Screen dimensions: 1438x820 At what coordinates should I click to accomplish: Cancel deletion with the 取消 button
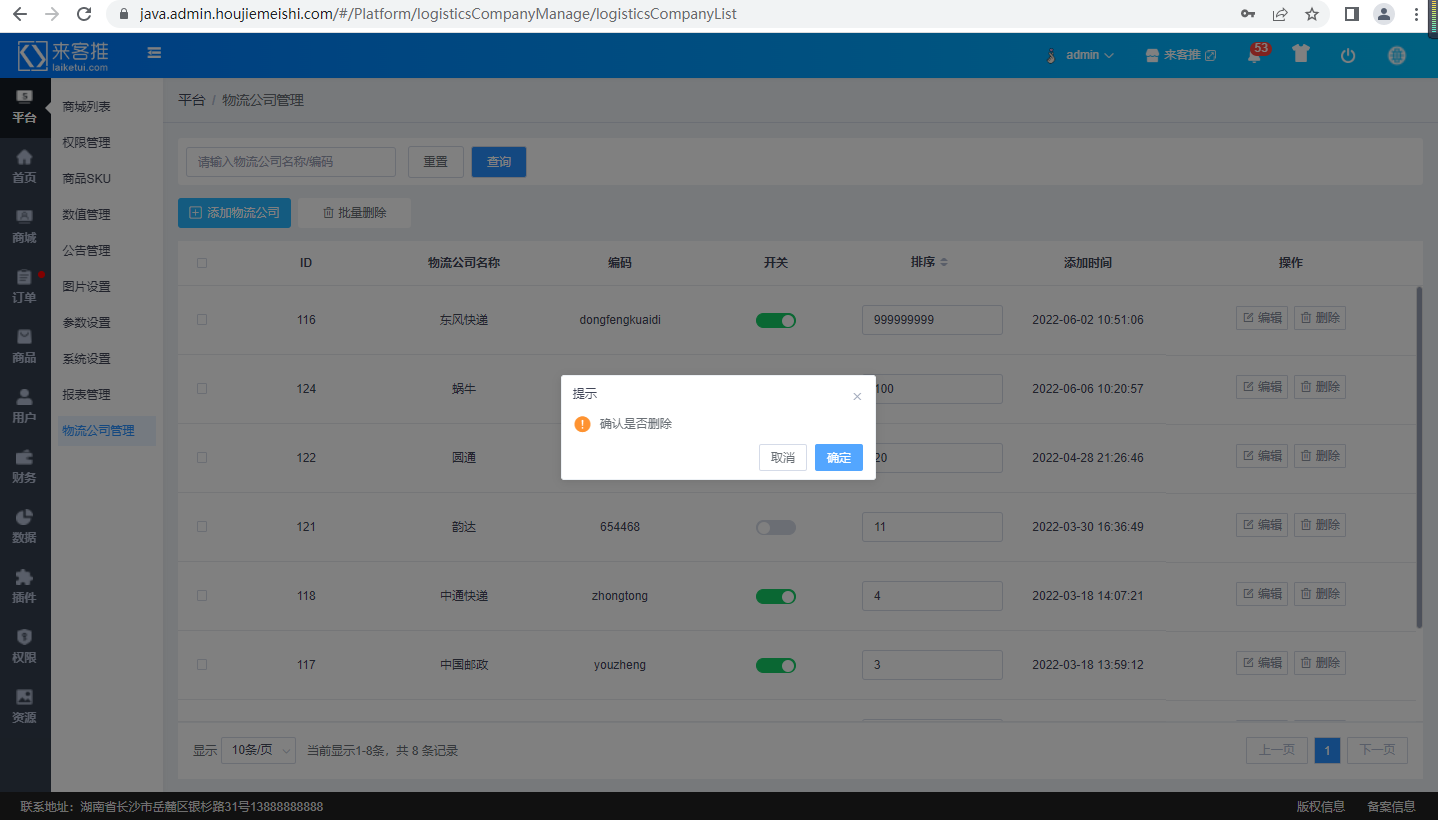pos(782,458)
